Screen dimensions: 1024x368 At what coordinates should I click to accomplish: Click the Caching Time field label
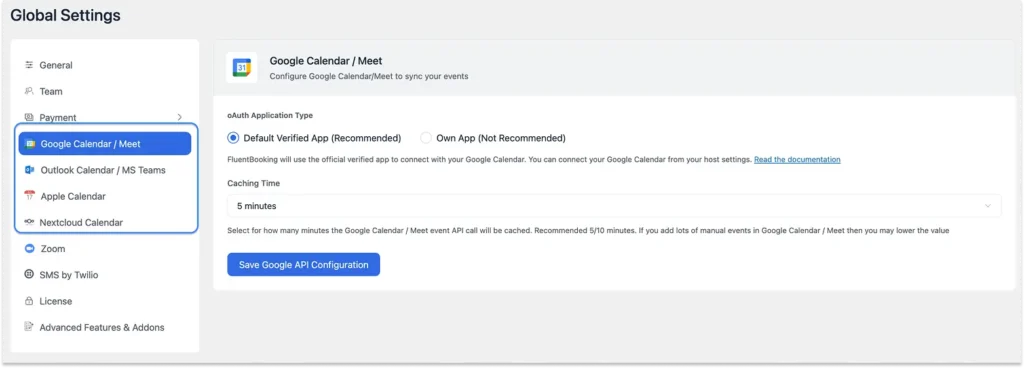point(253,183)
